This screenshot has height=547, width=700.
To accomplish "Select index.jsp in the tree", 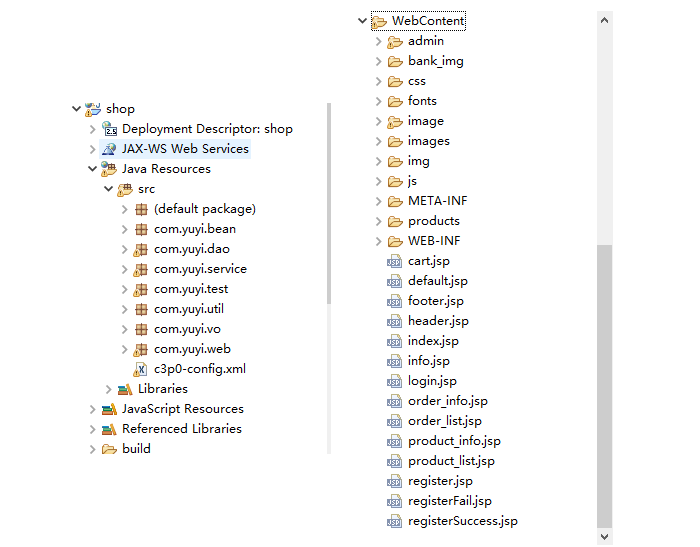I will pos(433,341).
